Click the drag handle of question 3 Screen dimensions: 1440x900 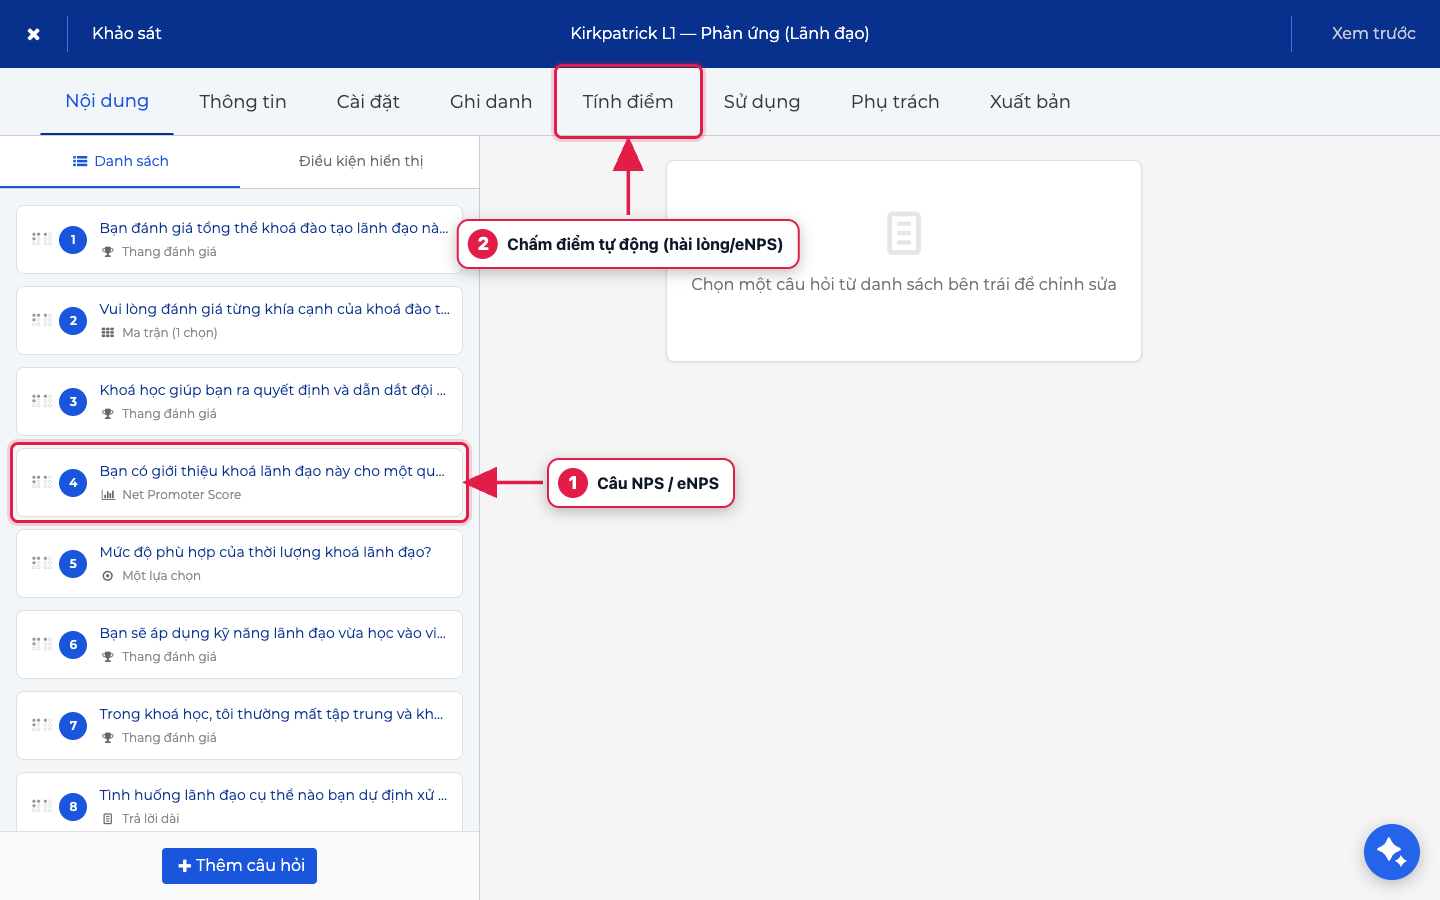(41, 401)
